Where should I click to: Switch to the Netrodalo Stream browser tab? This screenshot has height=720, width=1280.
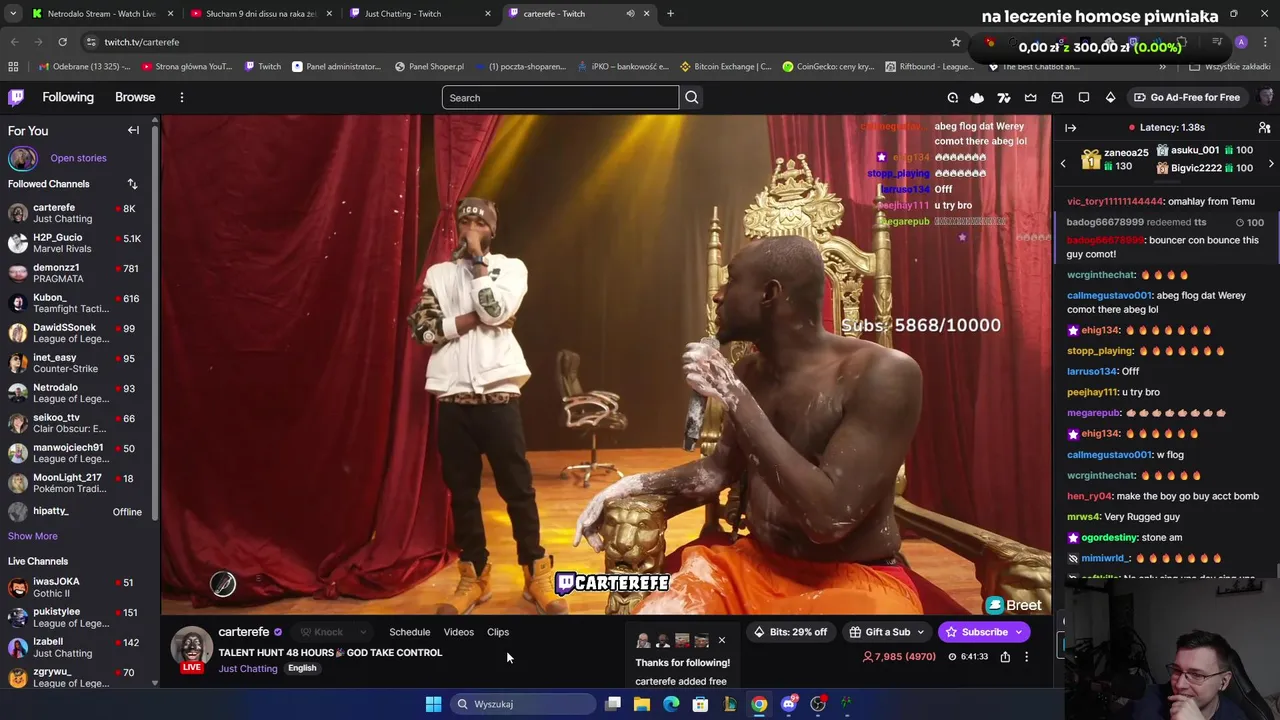coord(102,14)
